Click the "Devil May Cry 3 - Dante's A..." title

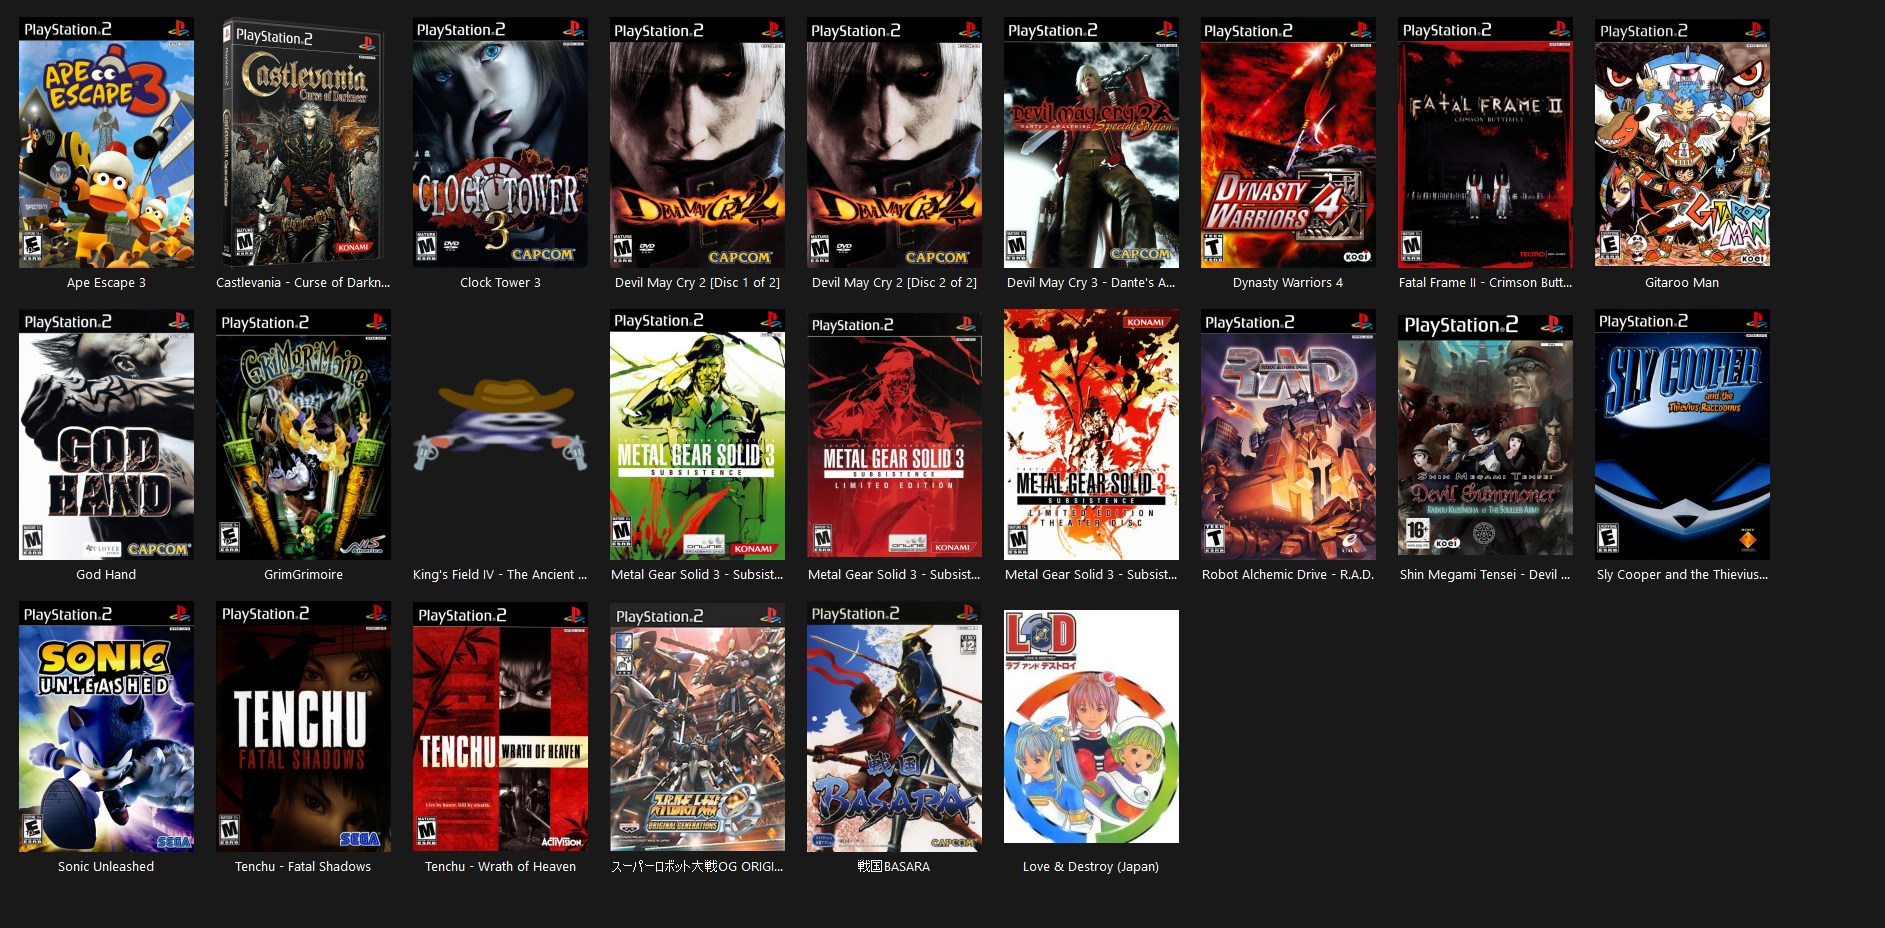coord(1091,283)
